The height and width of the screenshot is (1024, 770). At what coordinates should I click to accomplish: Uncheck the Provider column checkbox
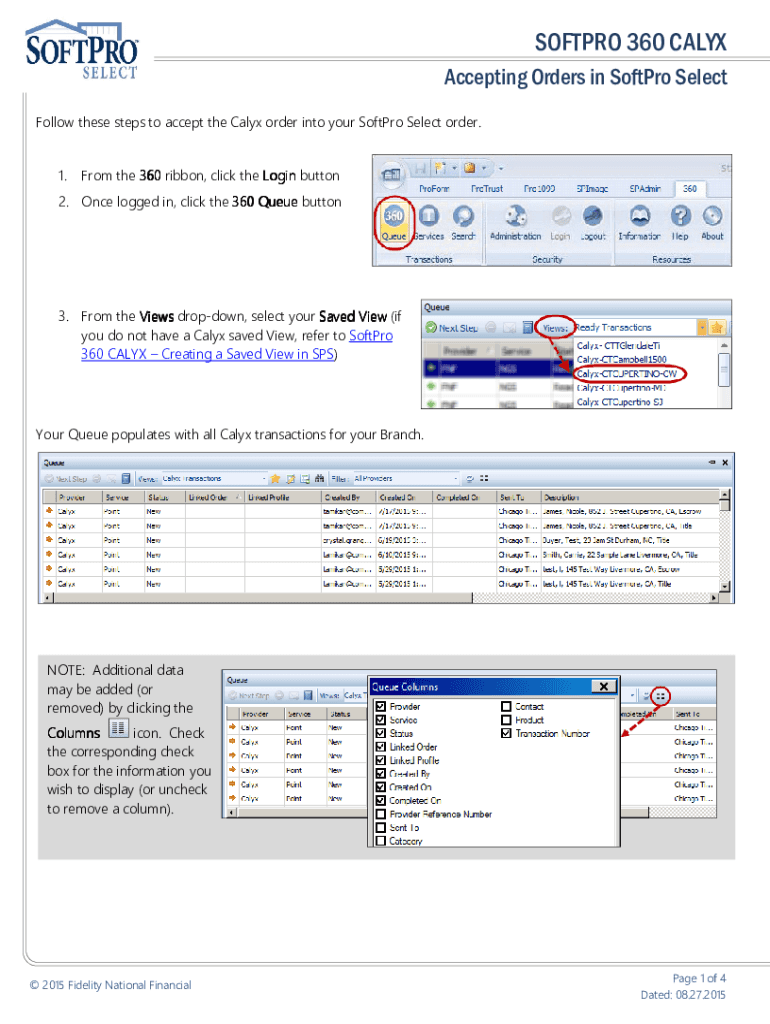tap(381, 707)
